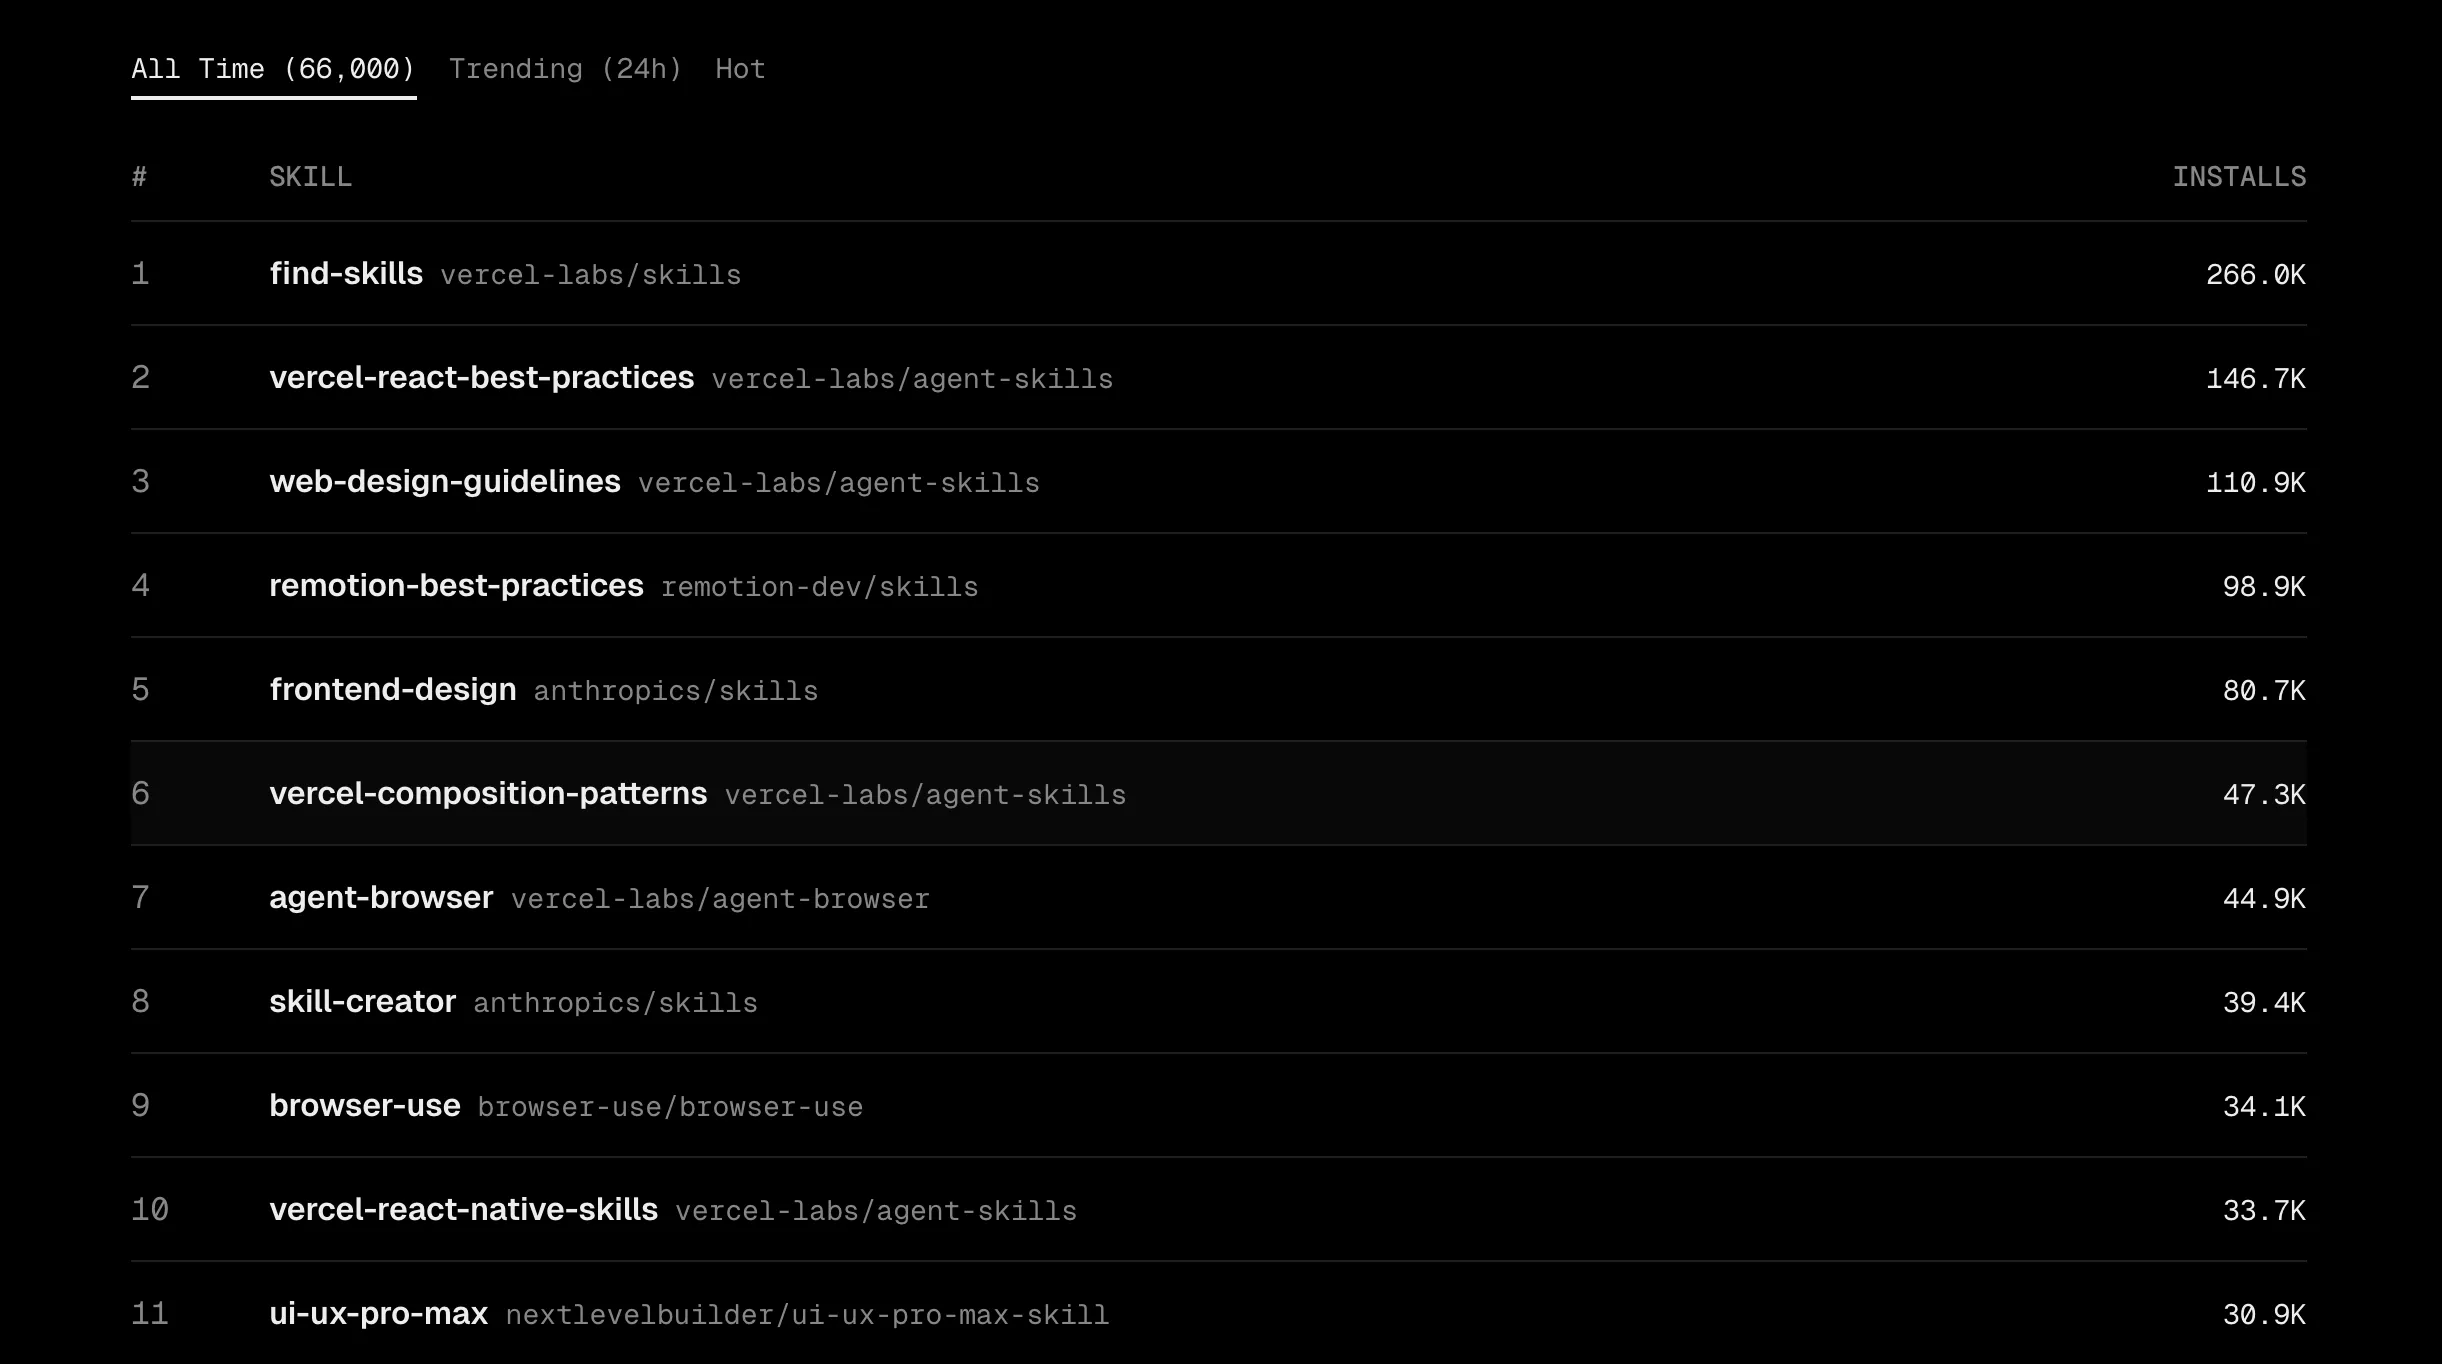Click the web-design-guidelines skill
Image resolution: width=2442 pixels, height=1364 pixels.
click(445, 482)
